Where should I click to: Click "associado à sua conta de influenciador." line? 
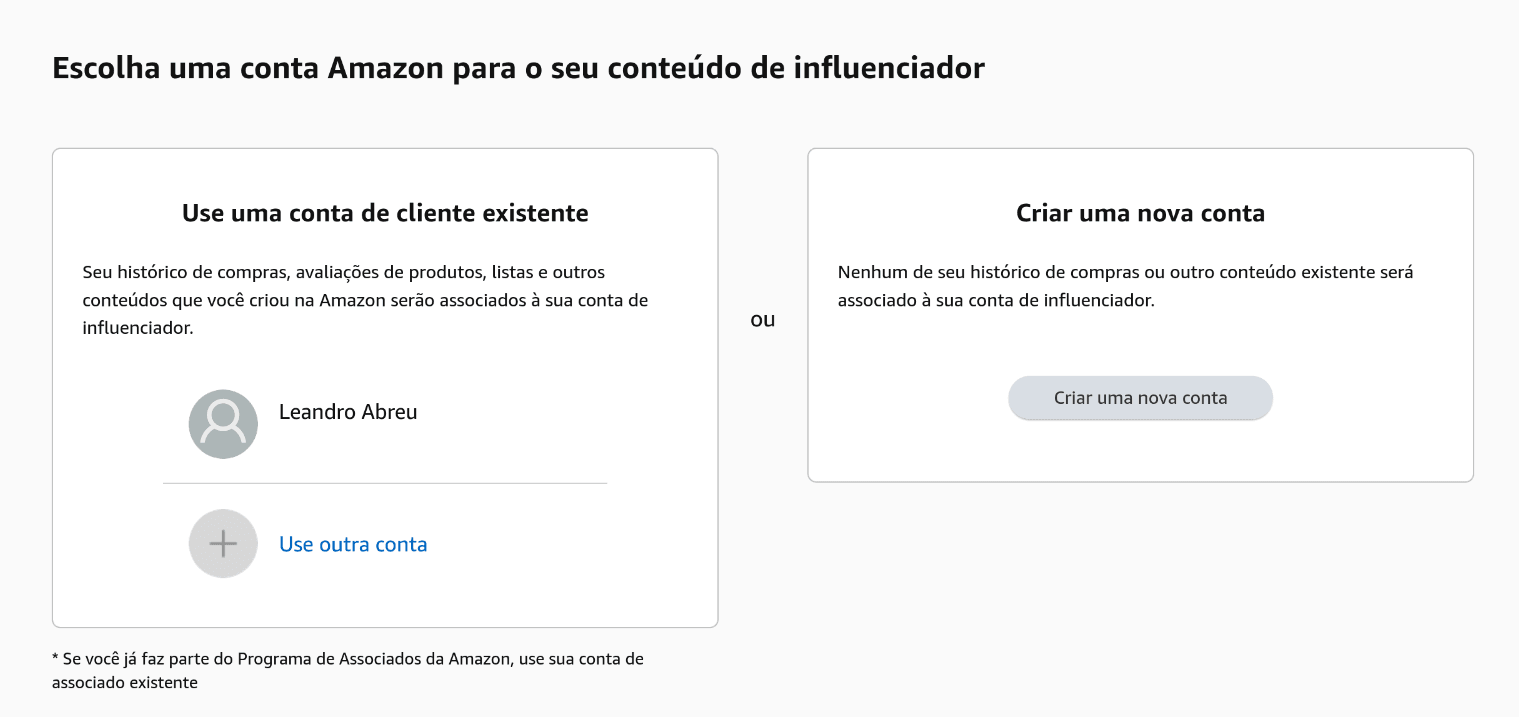[x=996, y=300]
